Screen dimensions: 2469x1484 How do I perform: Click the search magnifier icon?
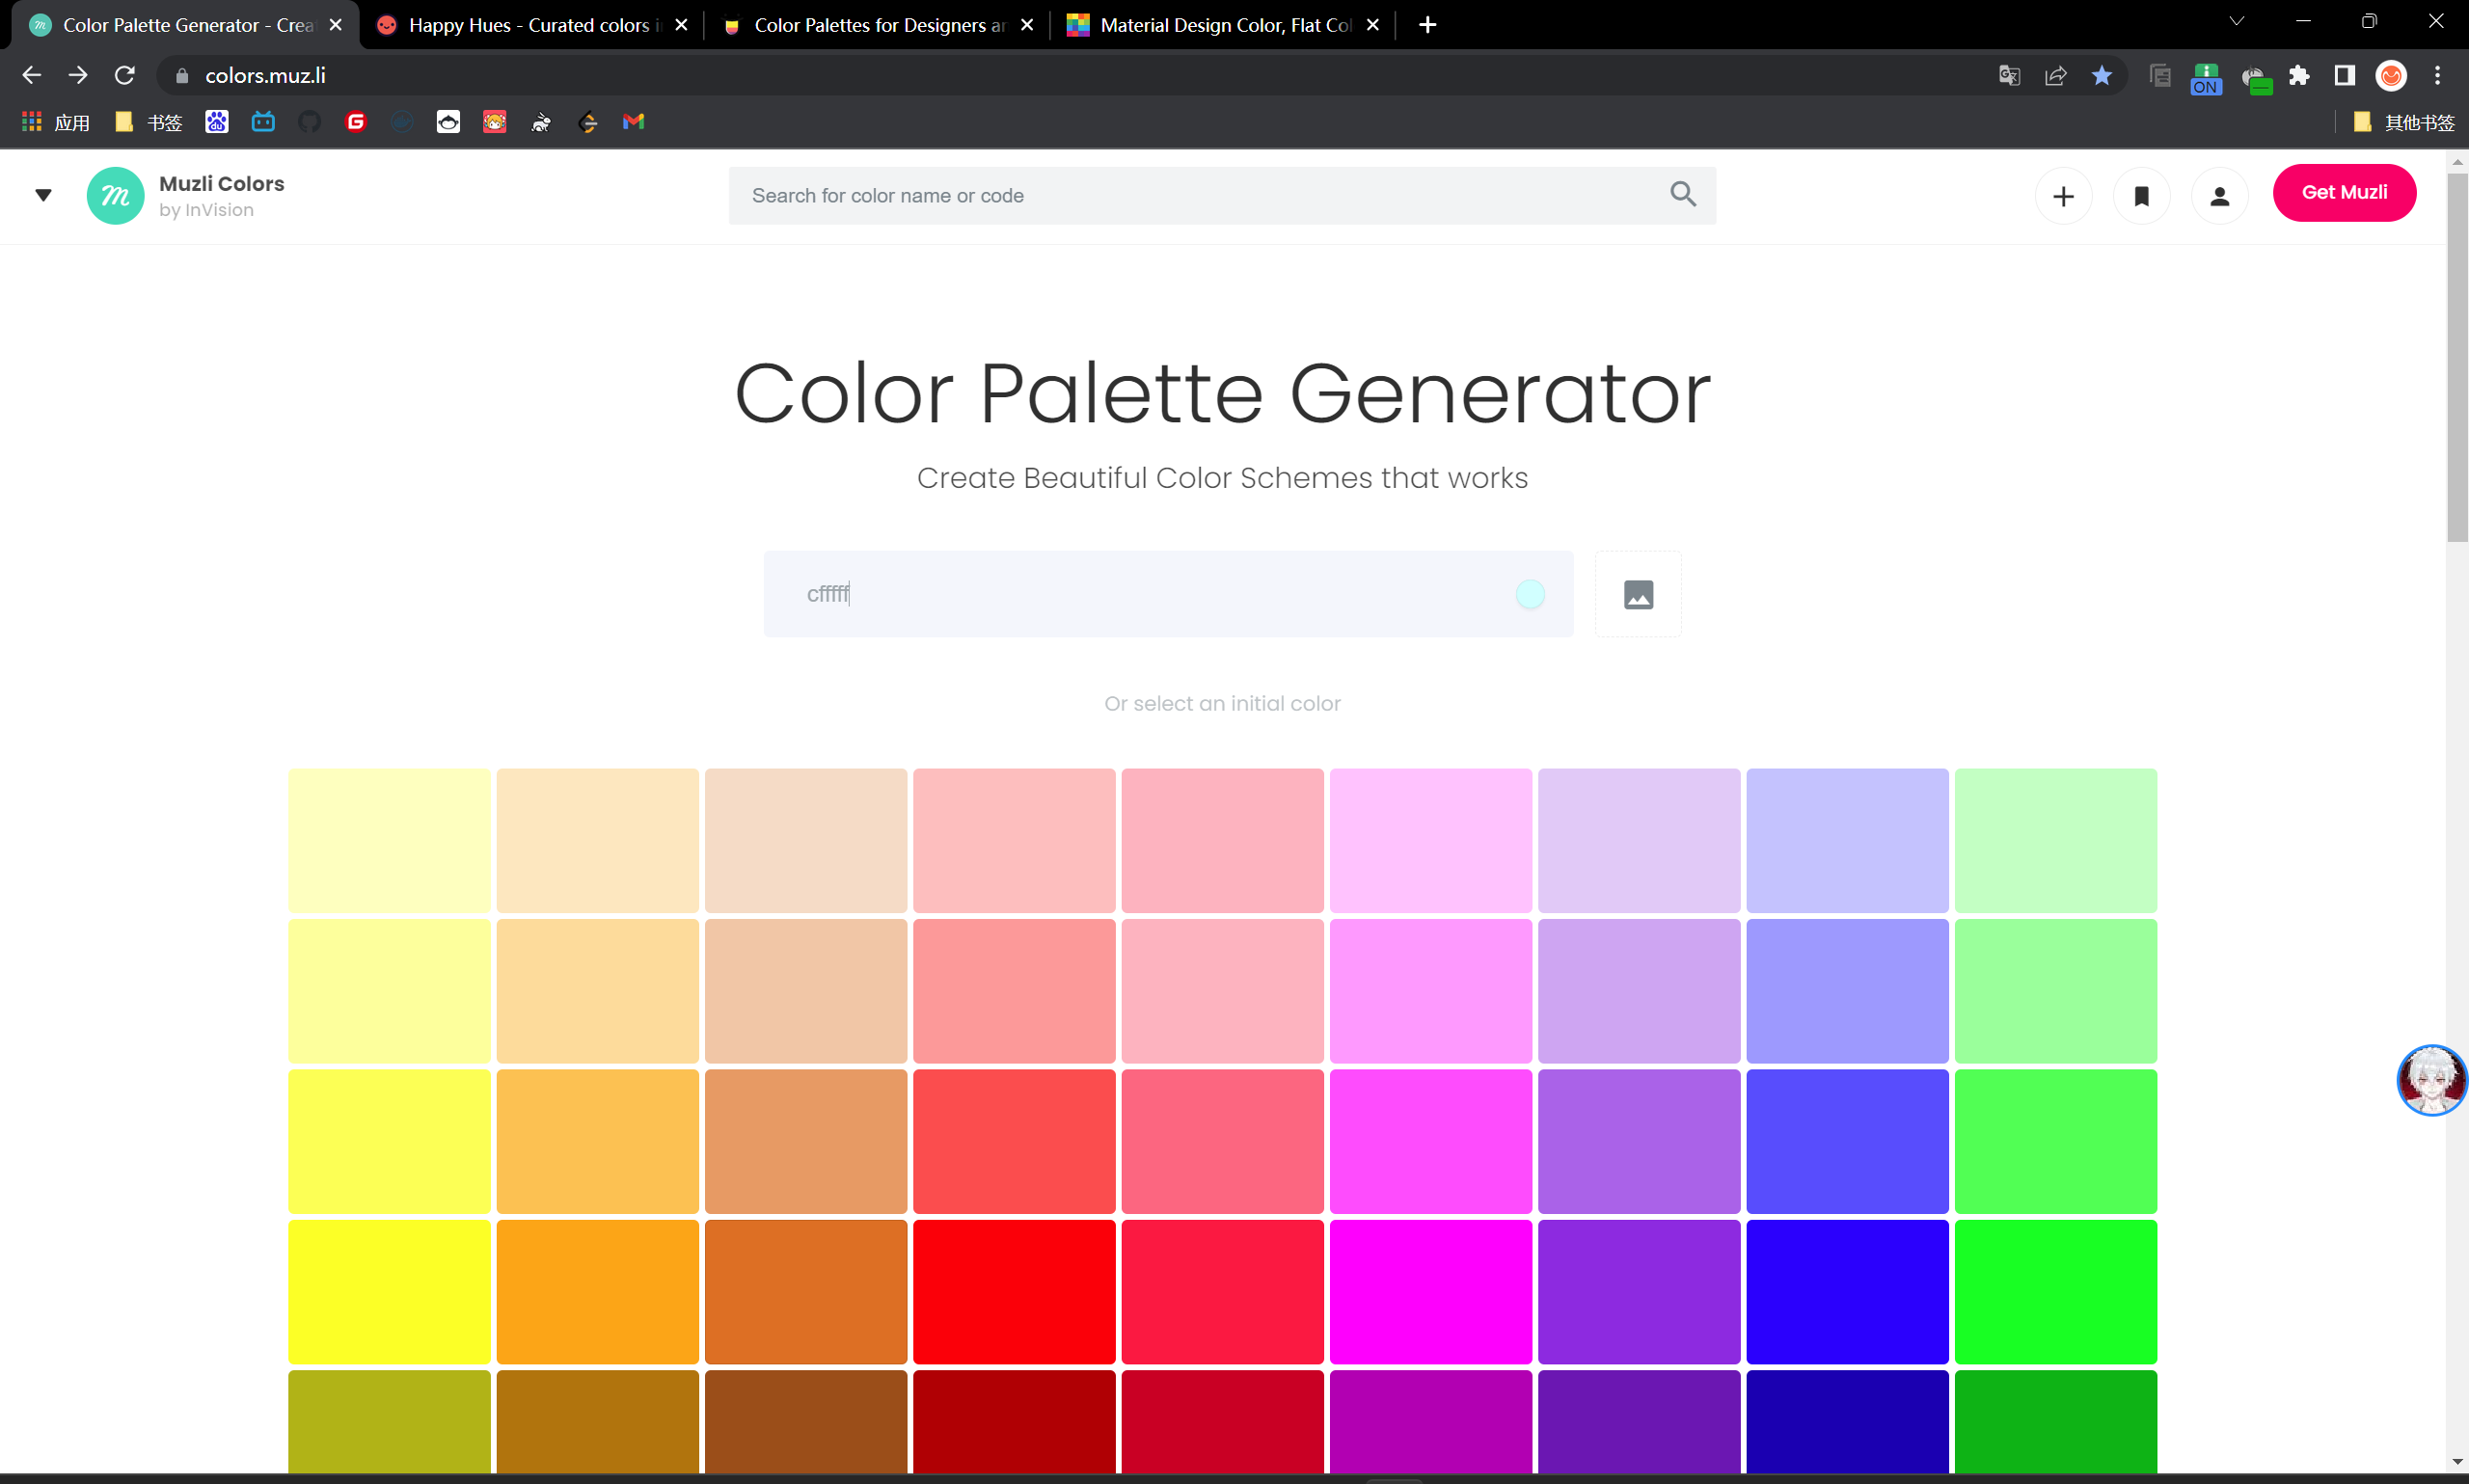click(x=1682, y=195)
